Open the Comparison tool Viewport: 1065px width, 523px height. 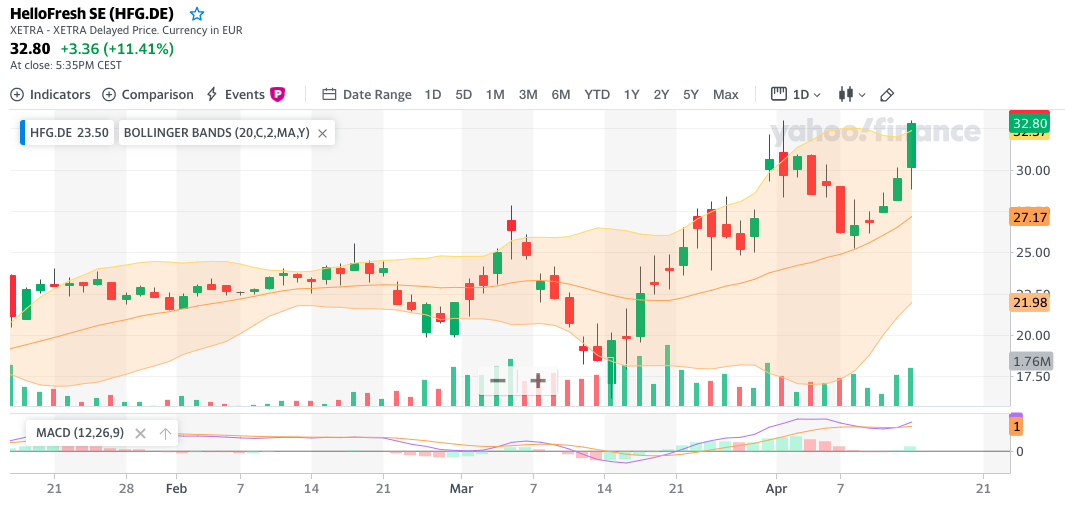147,94
